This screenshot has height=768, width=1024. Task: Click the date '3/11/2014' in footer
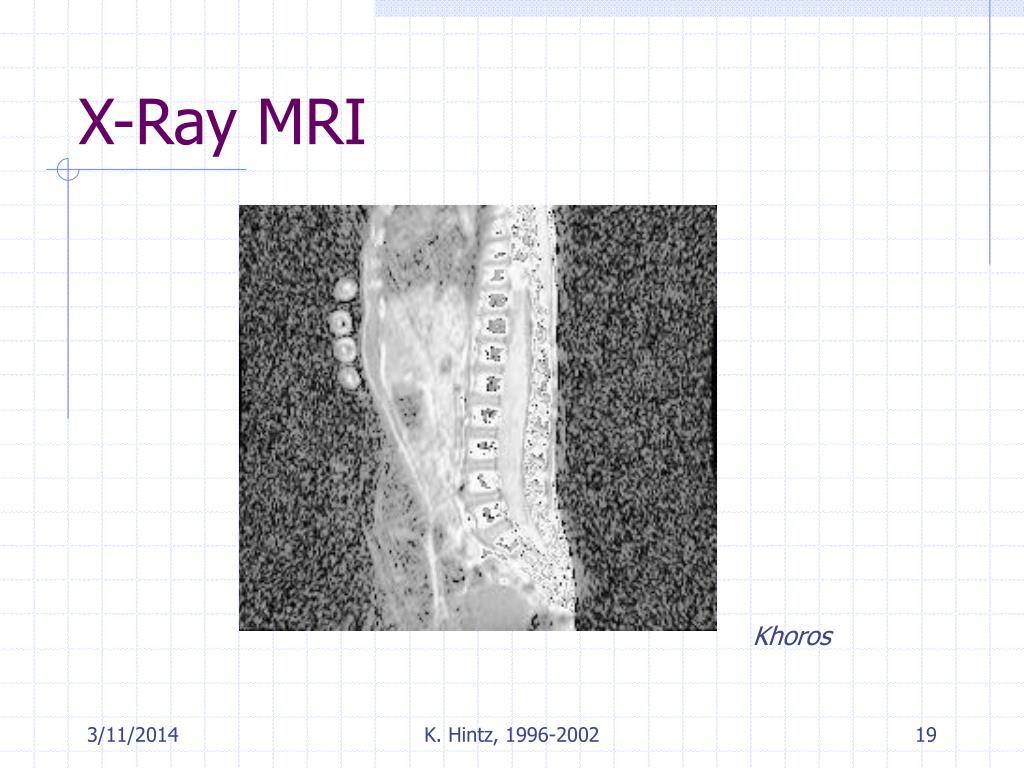[133, 735]
